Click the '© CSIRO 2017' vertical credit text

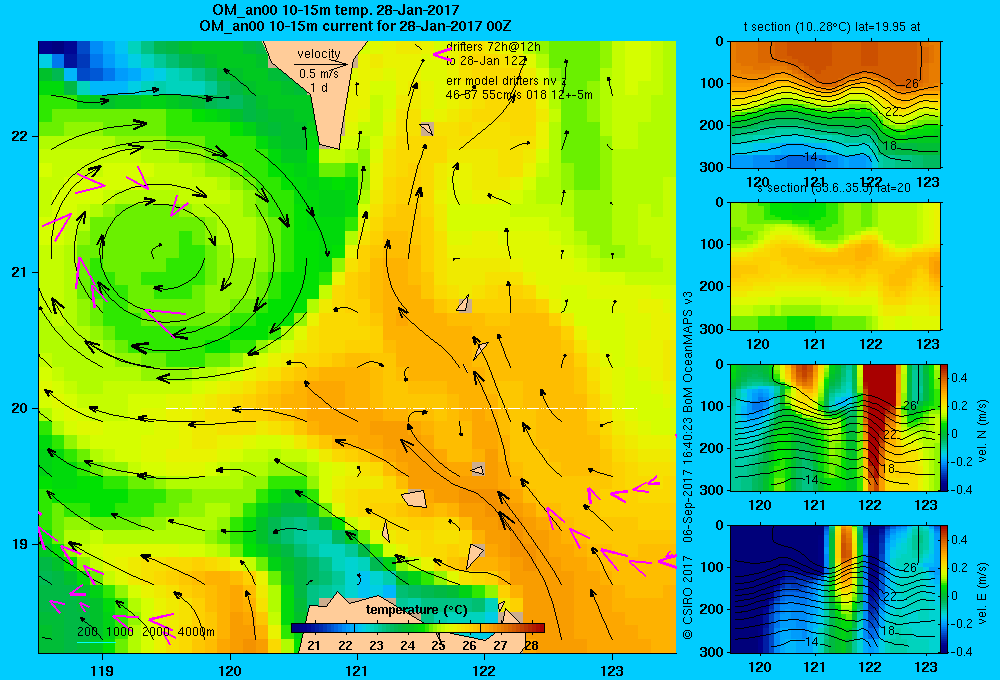point(688,599)
